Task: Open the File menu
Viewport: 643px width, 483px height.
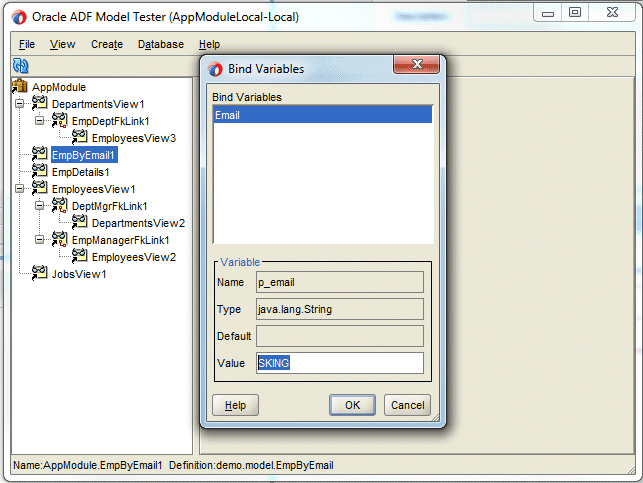Action: 27,44
